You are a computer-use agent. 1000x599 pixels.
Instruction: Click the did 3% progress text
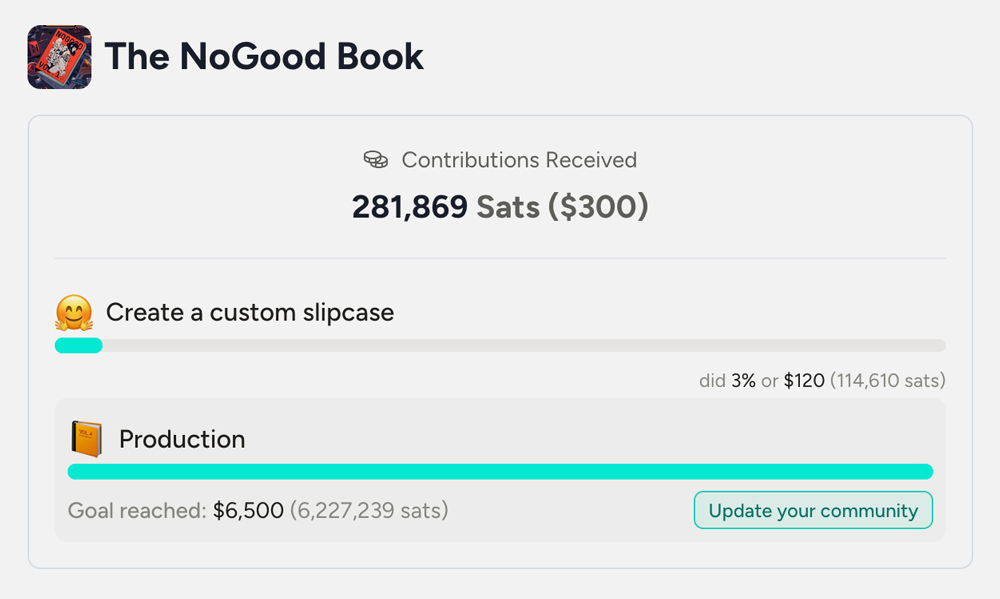[x=727, y=381]
